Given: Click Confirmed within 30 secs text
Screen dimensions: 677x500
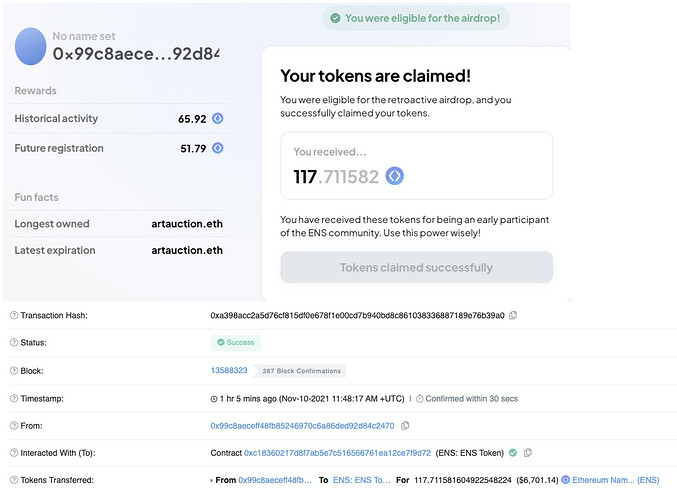Looking at the screenshot, I should coord(471,399).
